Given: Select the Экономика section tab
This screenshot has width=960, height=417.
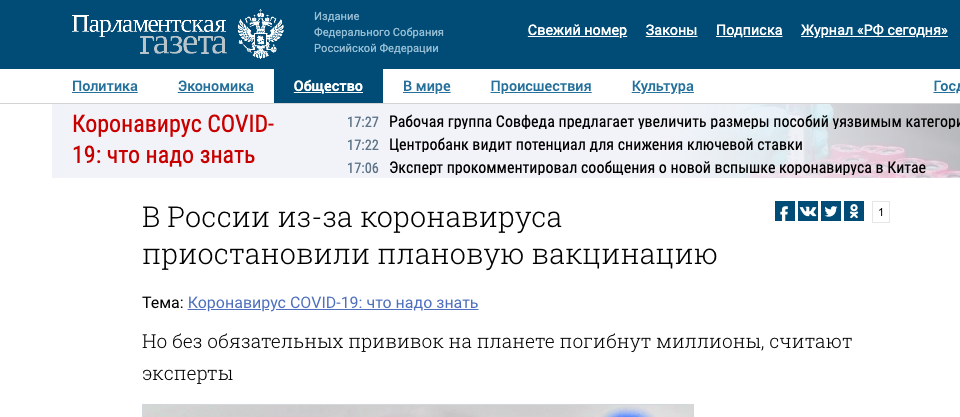Looking at the screenshot, I should pyautogui.click(x=216, y=86).
